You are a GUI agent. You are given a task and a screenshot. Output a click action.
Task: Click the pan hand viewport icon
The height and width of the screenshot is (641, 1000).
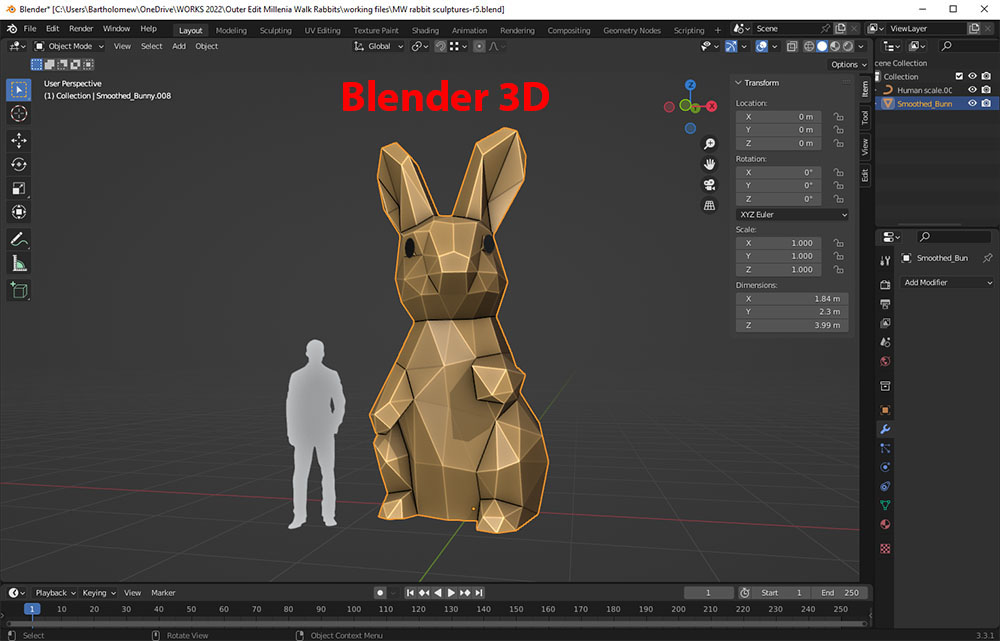(x=709, y=164)
